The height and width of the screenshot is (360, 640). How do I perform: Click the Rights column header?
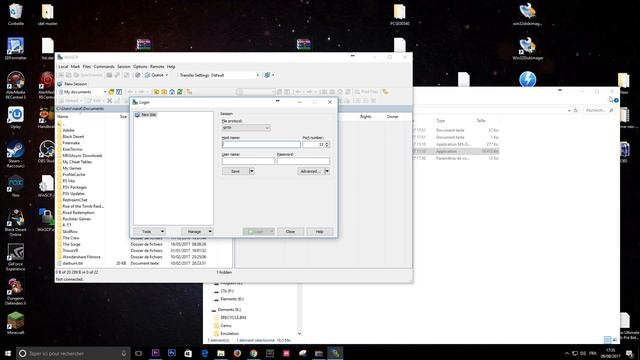(366, 117)
